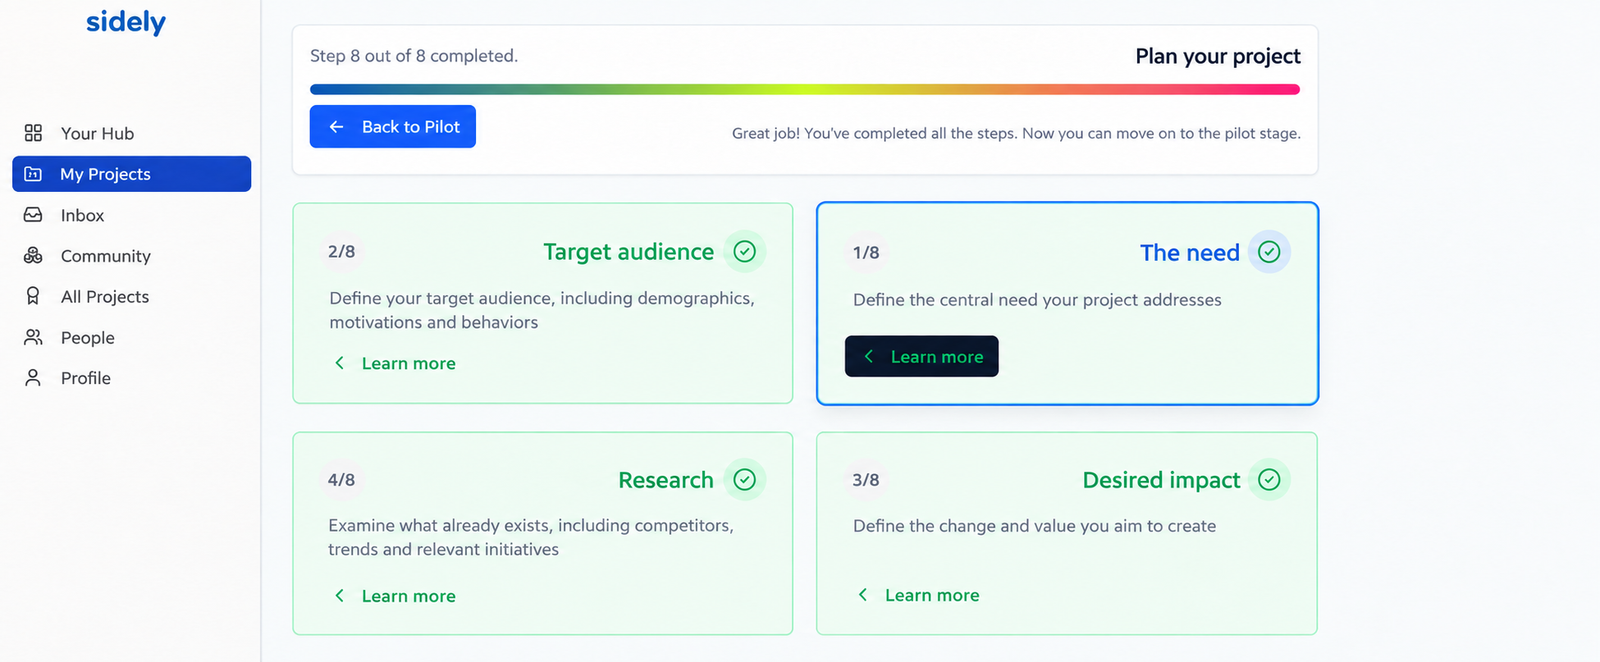
Task: Select My Projects in the sidebar
Action: pos(132,174)
